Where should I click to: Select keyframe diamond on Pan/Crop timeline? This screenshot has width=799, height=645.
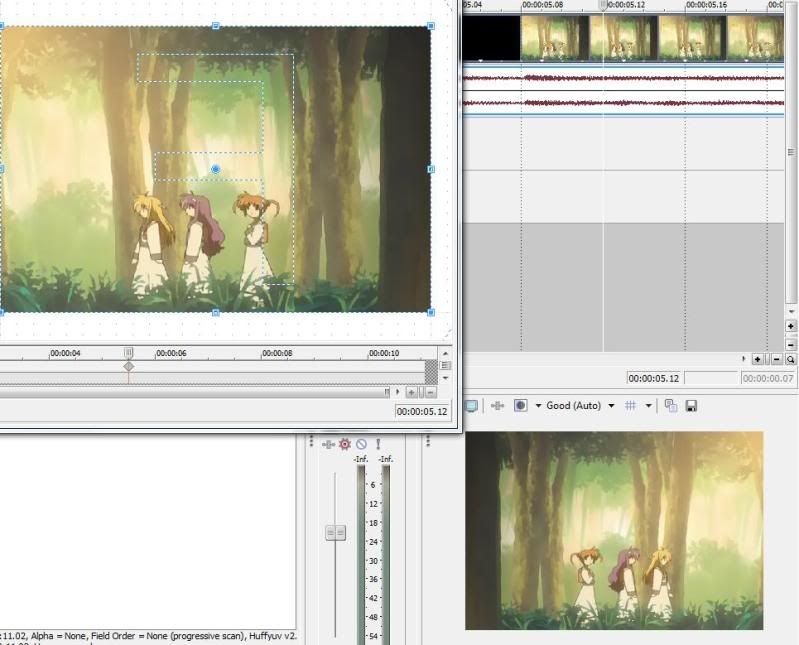(129, 366)
